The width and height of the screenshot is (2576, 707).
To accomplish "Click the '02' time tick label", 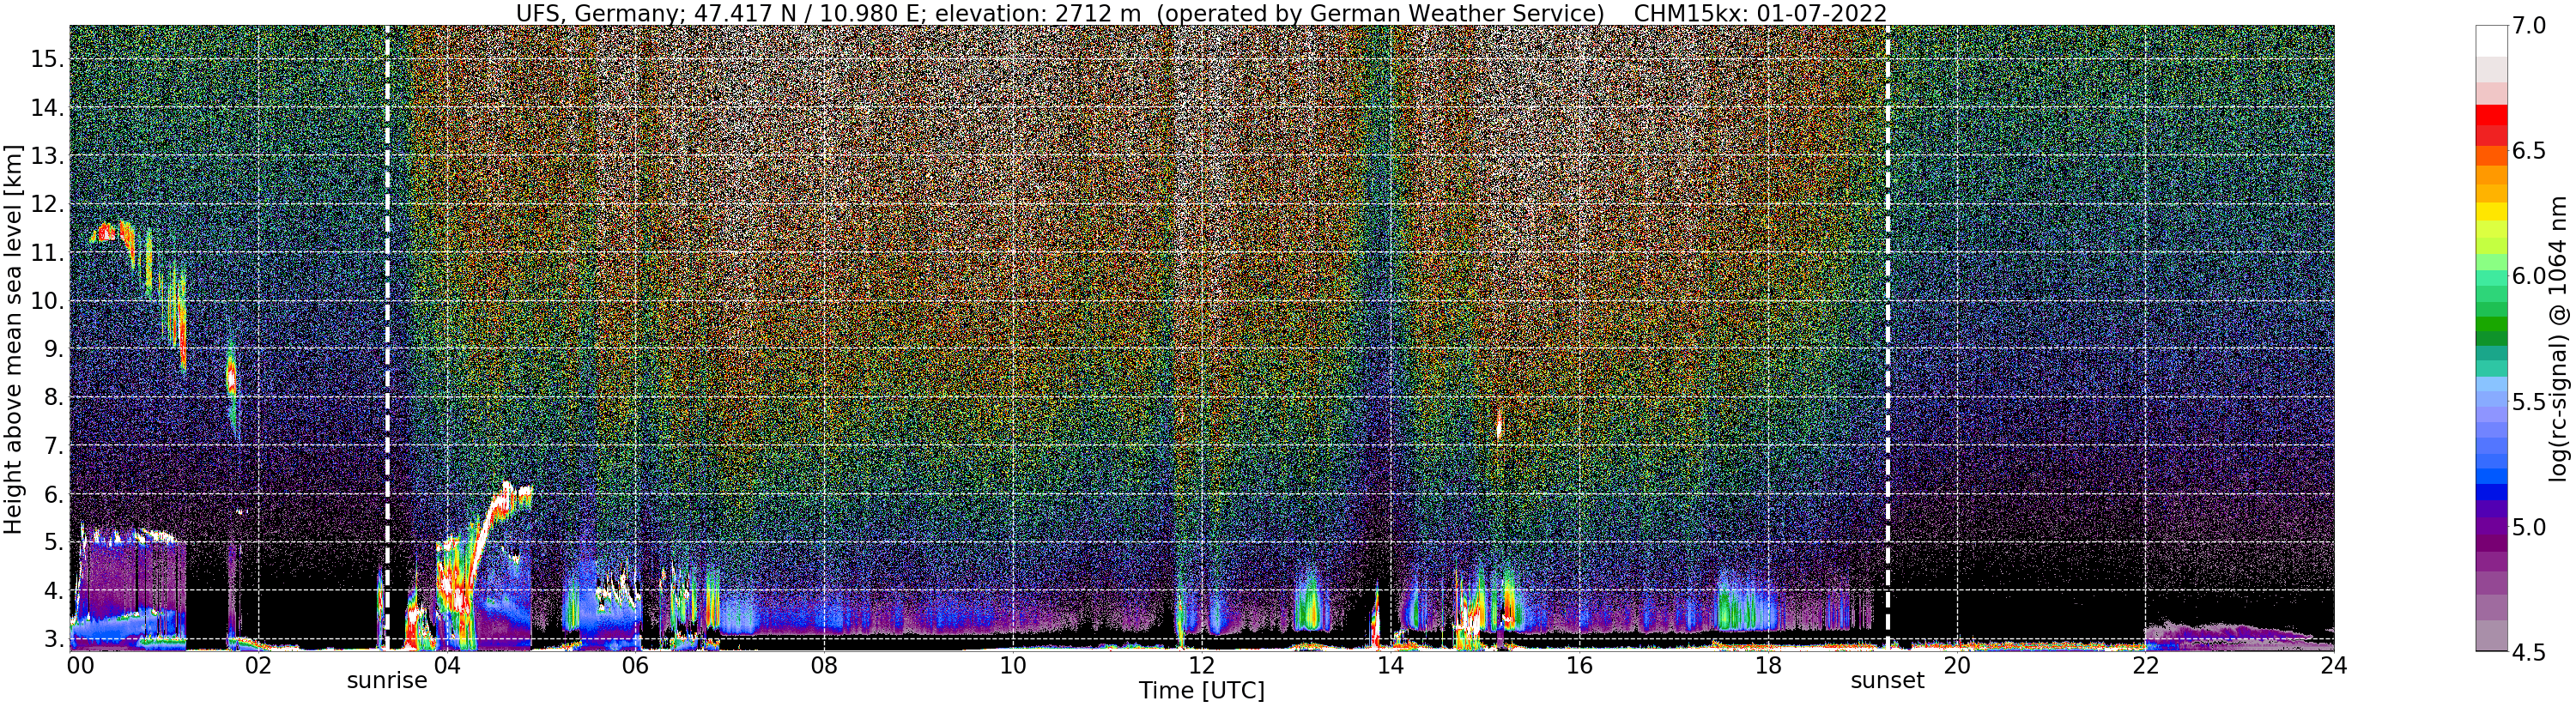I will pyautogui.click(x=258, y=666).
